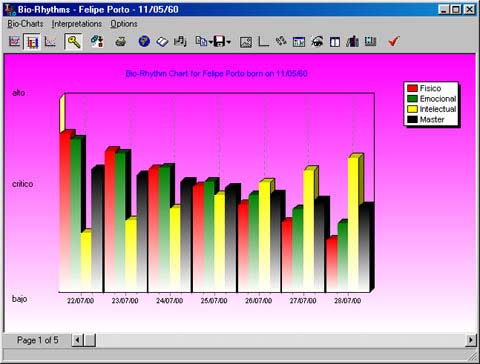Open the globe icon in toolbar
The image size is (480, 364).
[144, 42]
